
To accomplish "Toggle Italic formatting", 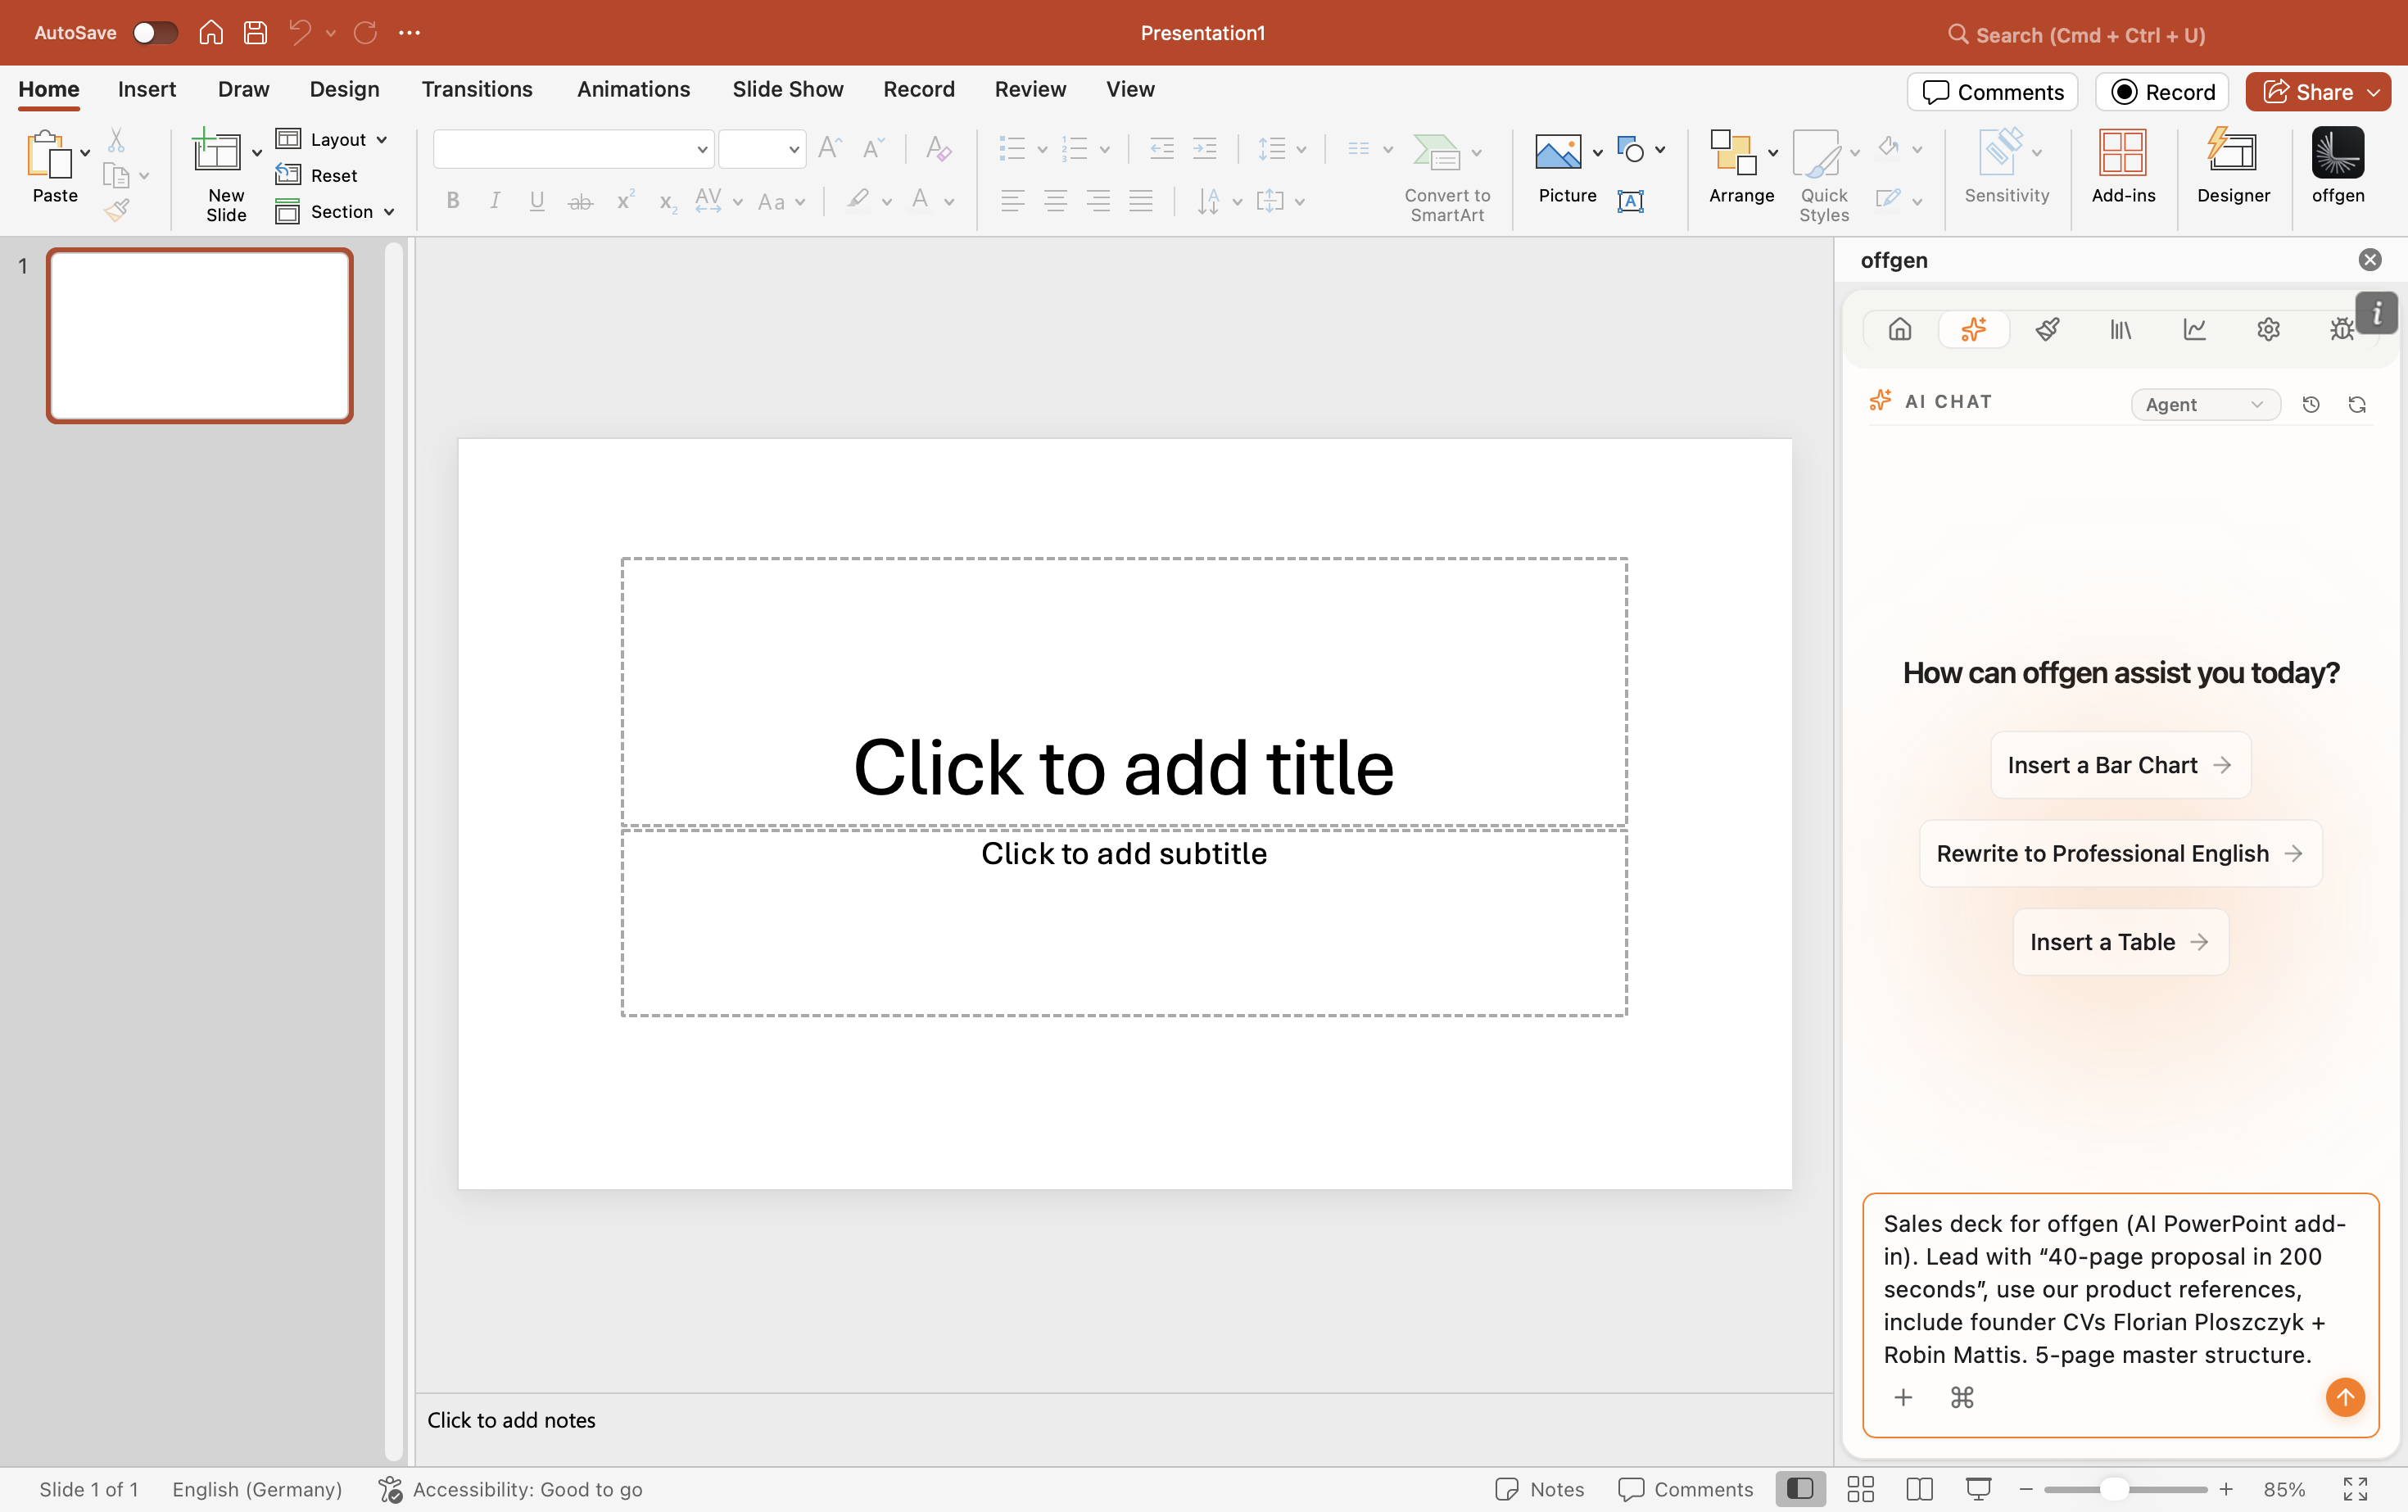I will pos(495,201).
